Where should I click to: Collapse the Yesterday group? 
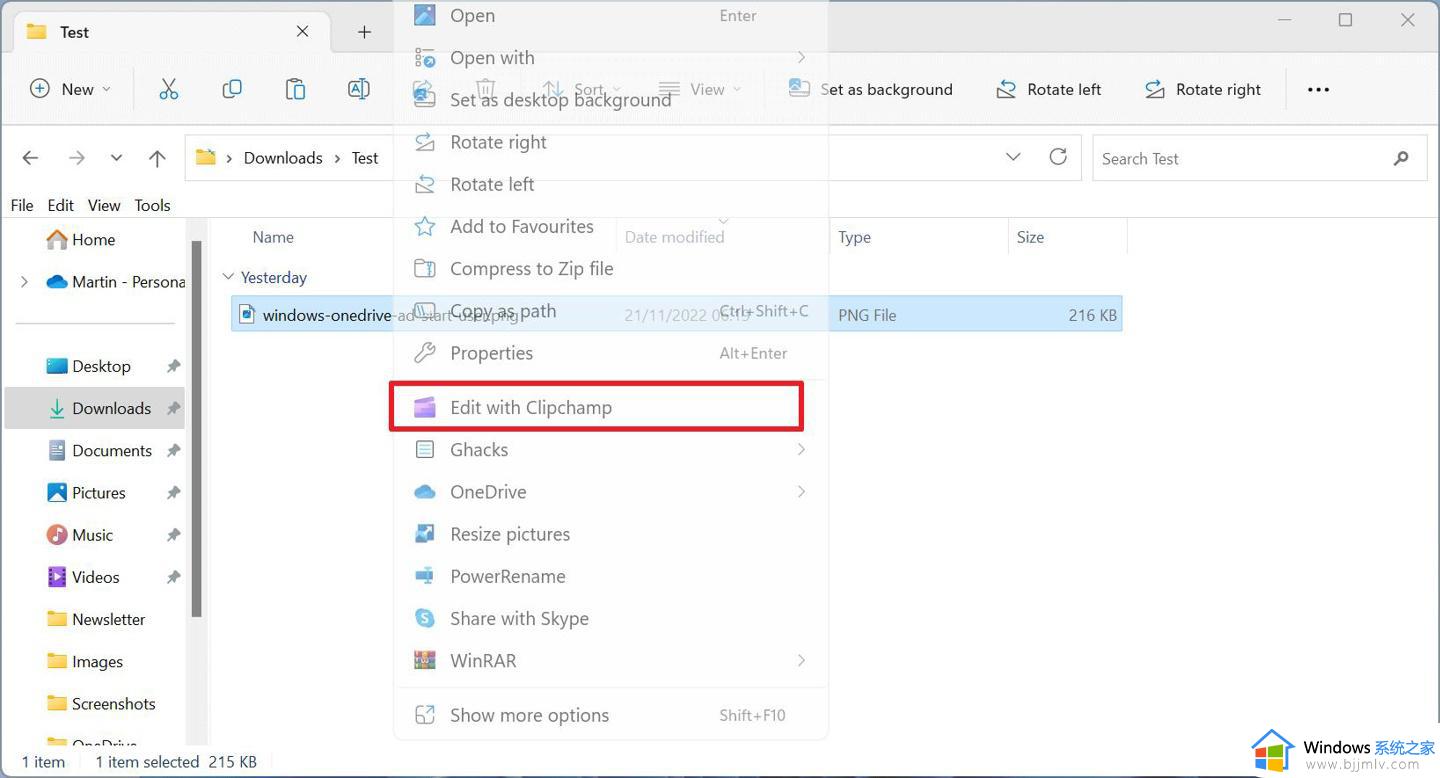tap(228, 277)
